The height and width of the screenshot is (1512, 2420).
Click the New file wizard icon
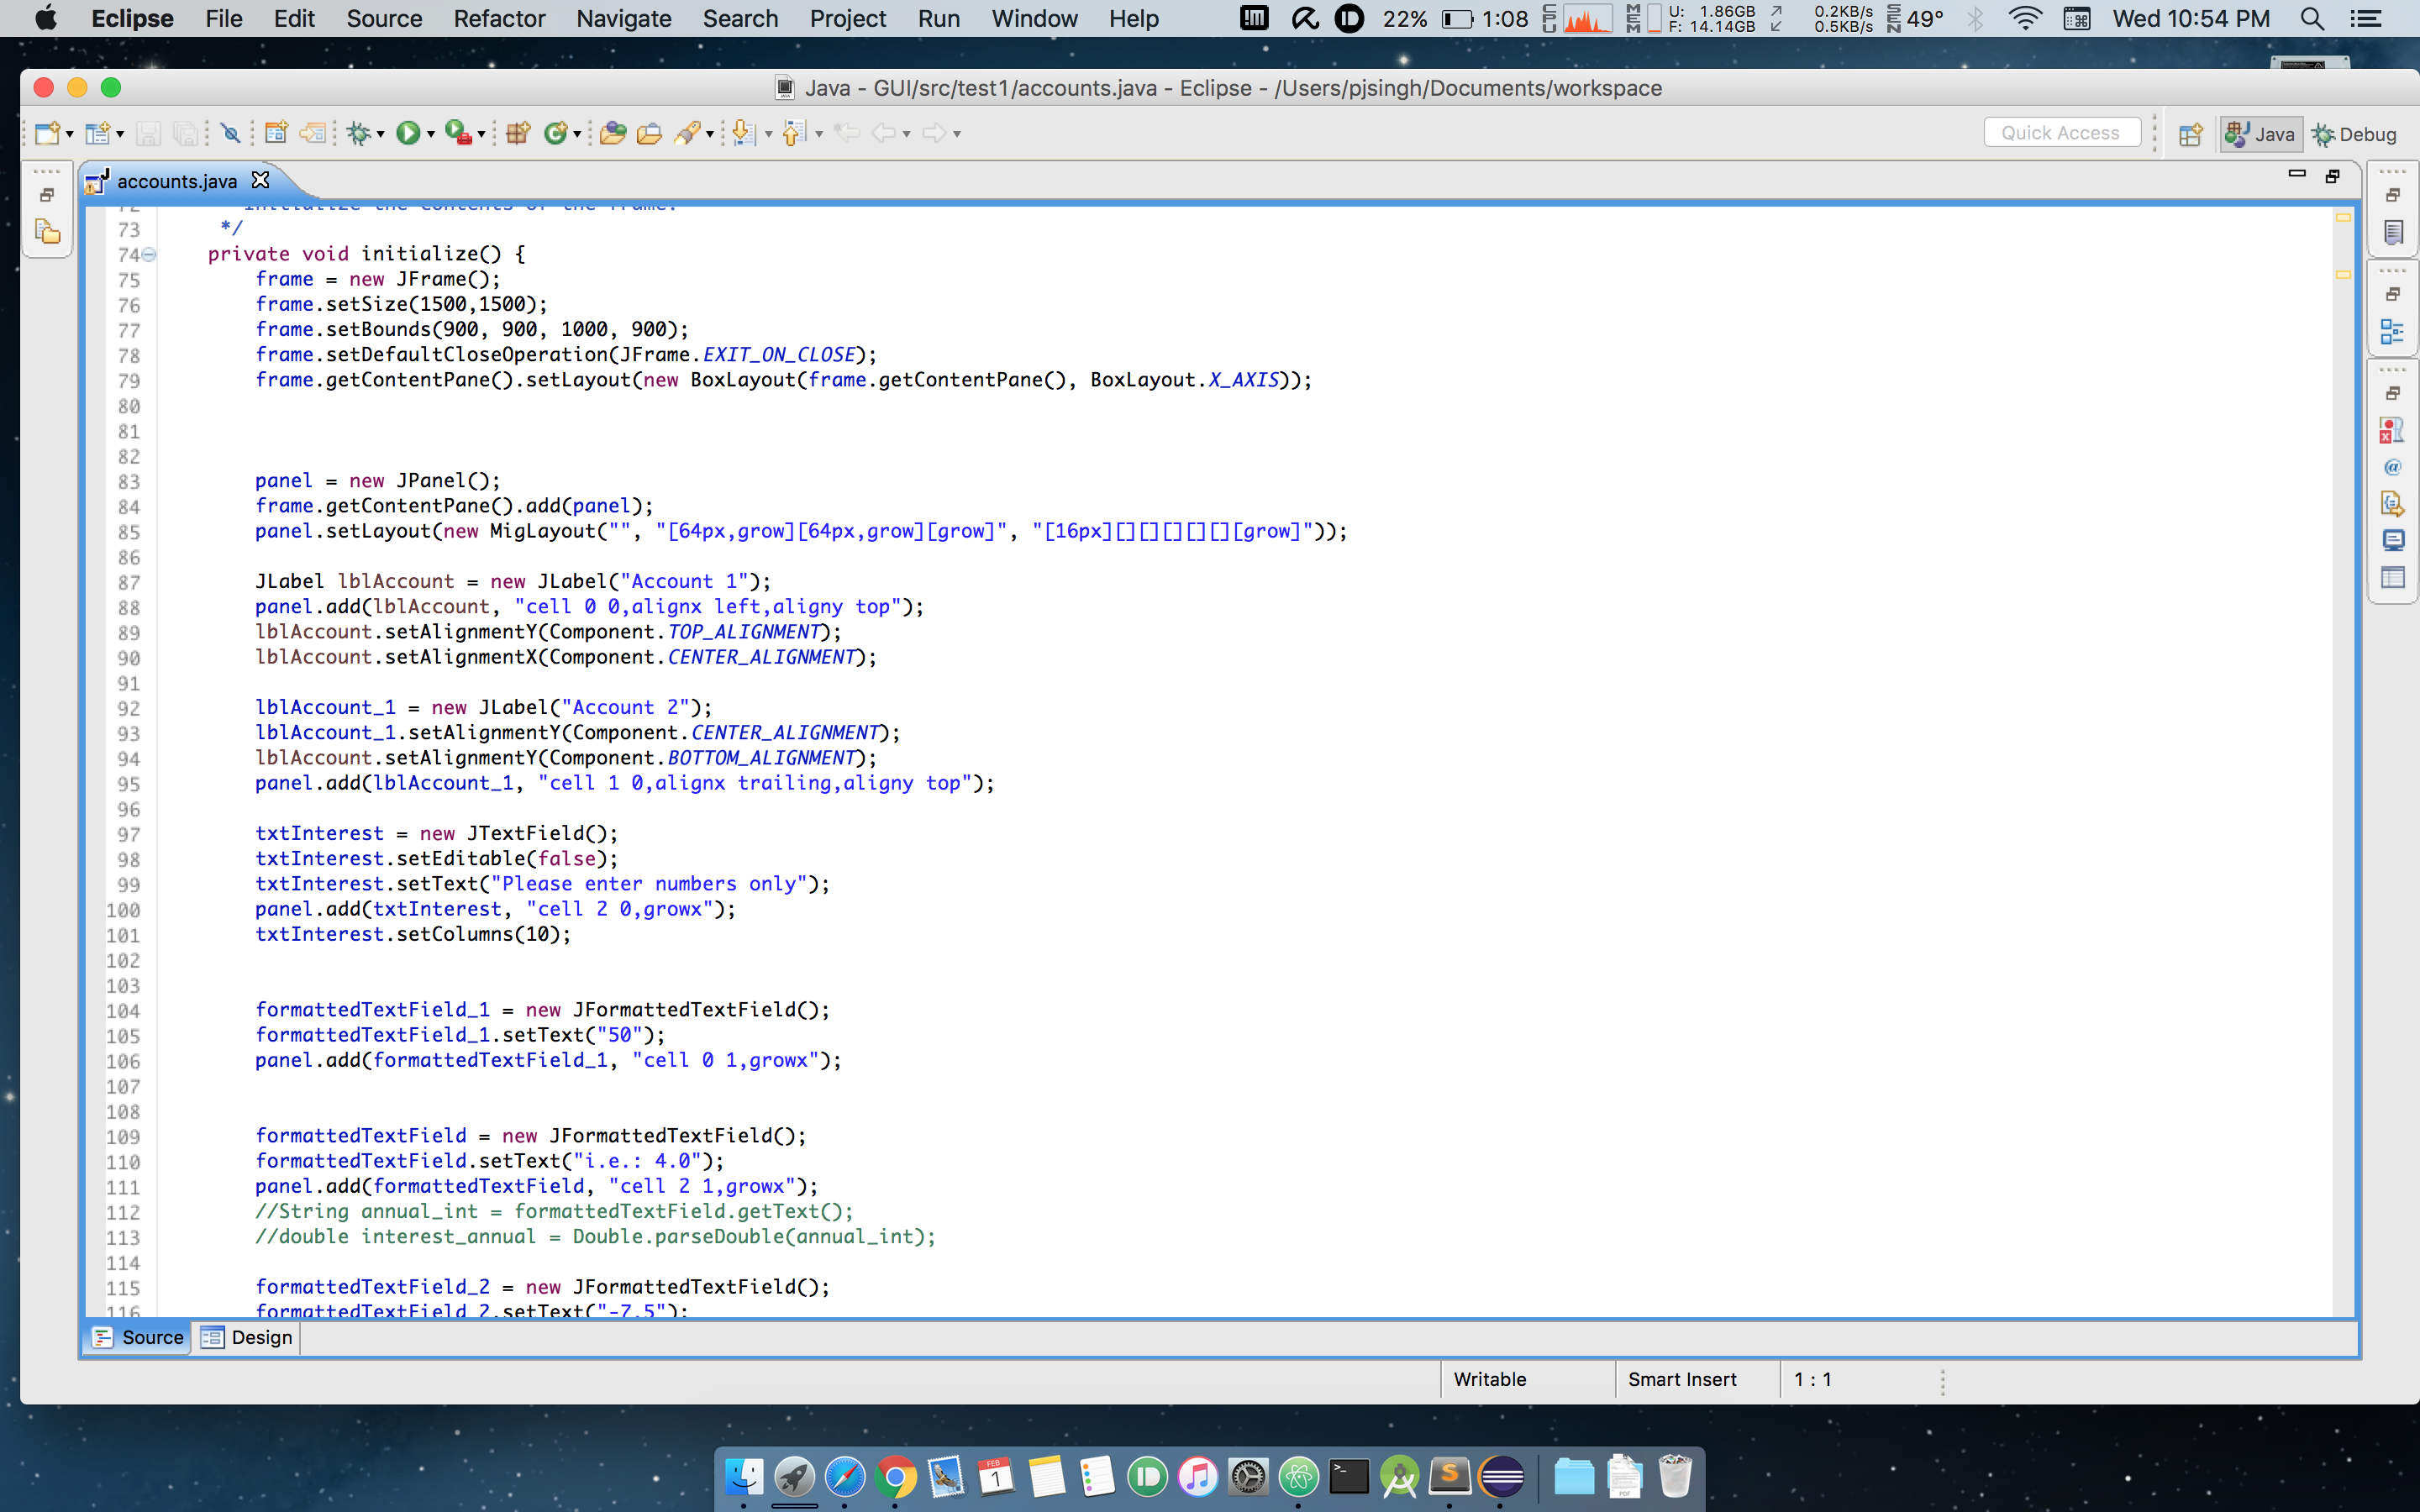(x=46, y=133)
